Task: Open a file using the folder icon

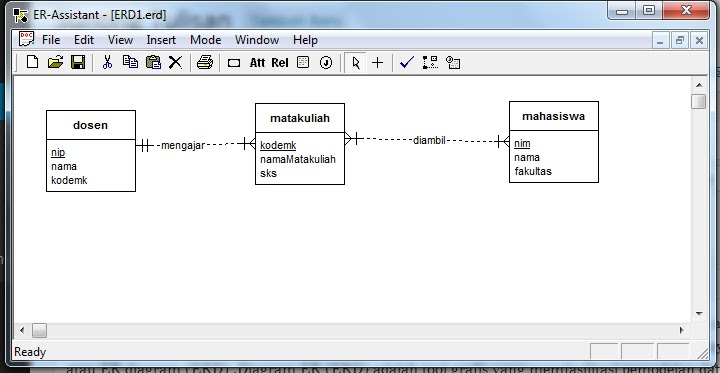Action: coord(56,62)
